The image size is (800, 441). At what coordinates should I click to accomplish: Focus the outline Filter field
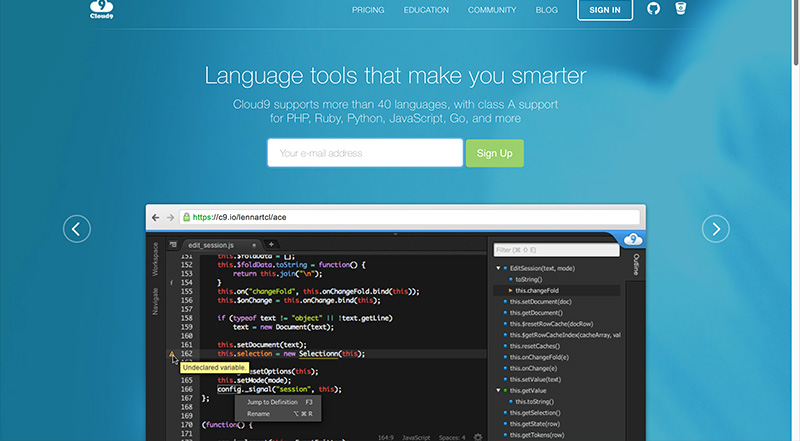[556, 250]
